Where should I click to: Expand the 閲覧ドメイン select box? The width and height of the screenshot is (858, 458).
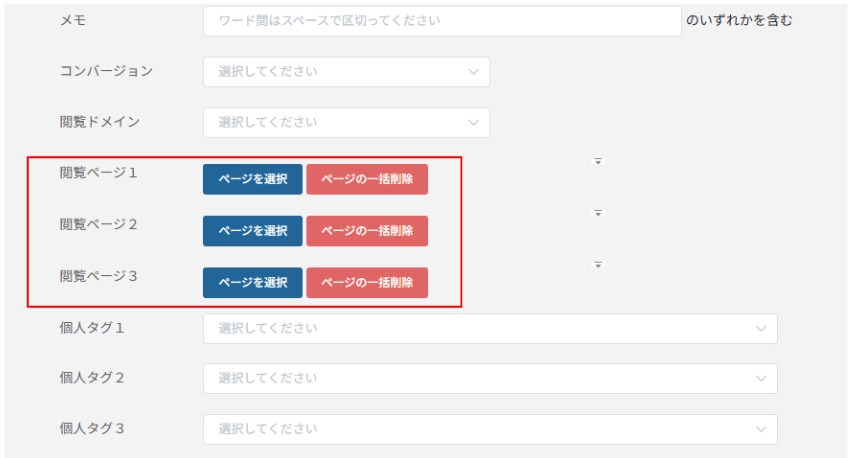346,123
